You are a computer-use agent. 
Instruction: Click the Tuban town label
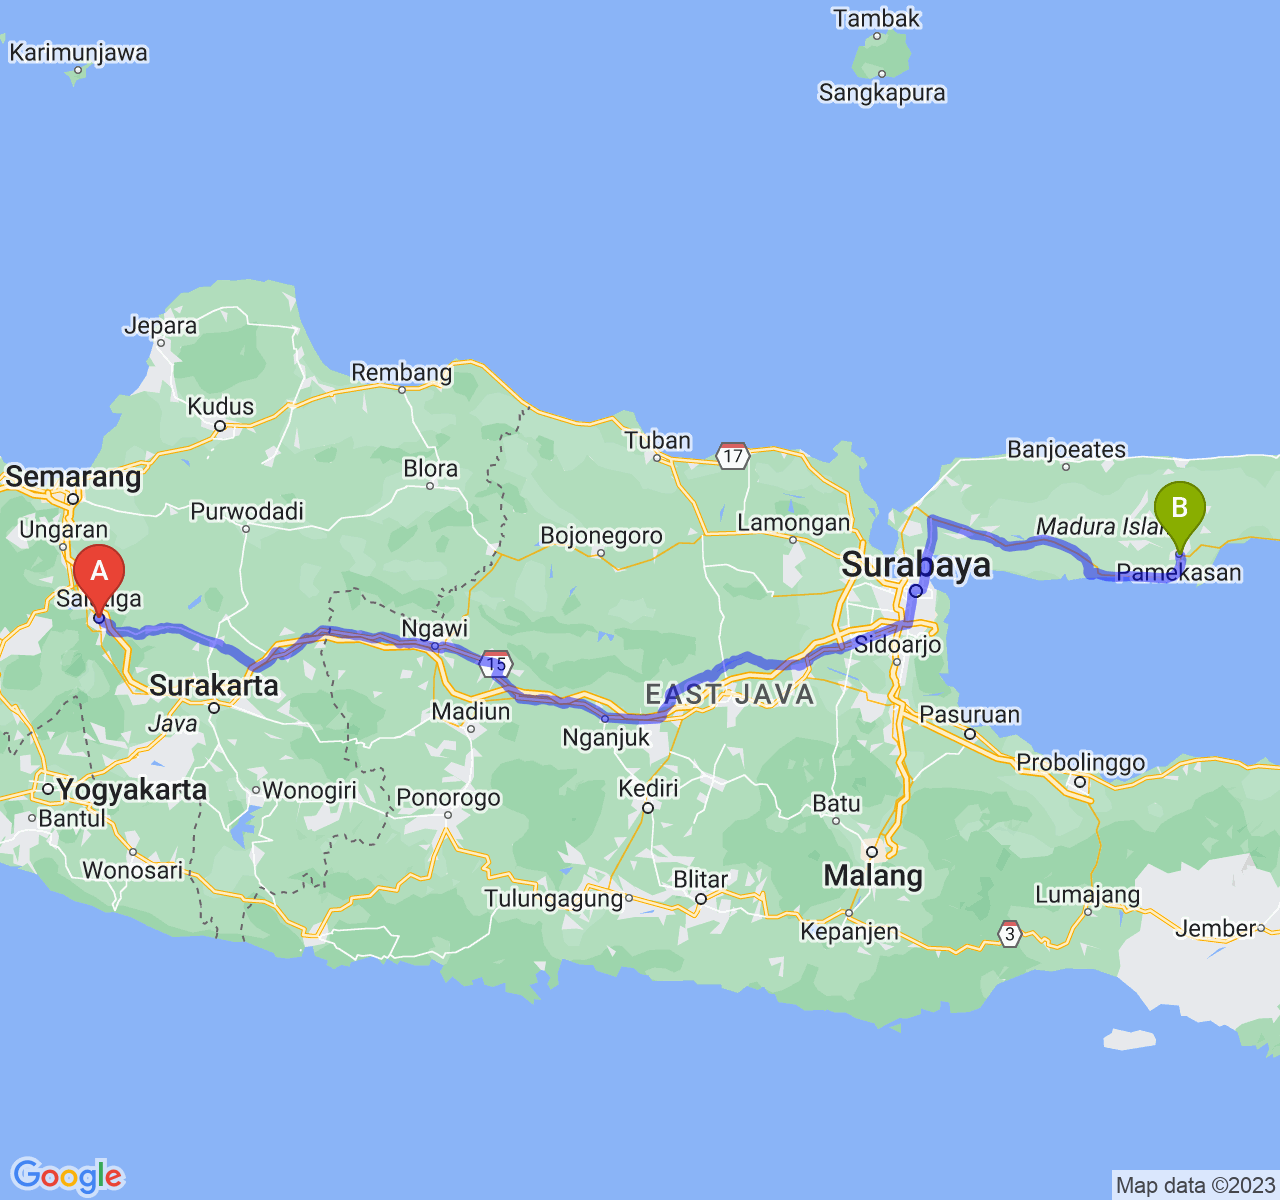pos(658,440)
